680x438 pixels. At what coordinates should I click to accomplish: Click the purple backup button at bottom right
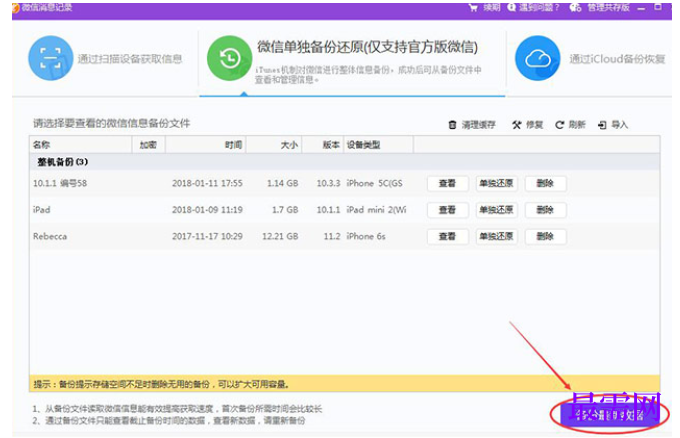coord(610,415)
